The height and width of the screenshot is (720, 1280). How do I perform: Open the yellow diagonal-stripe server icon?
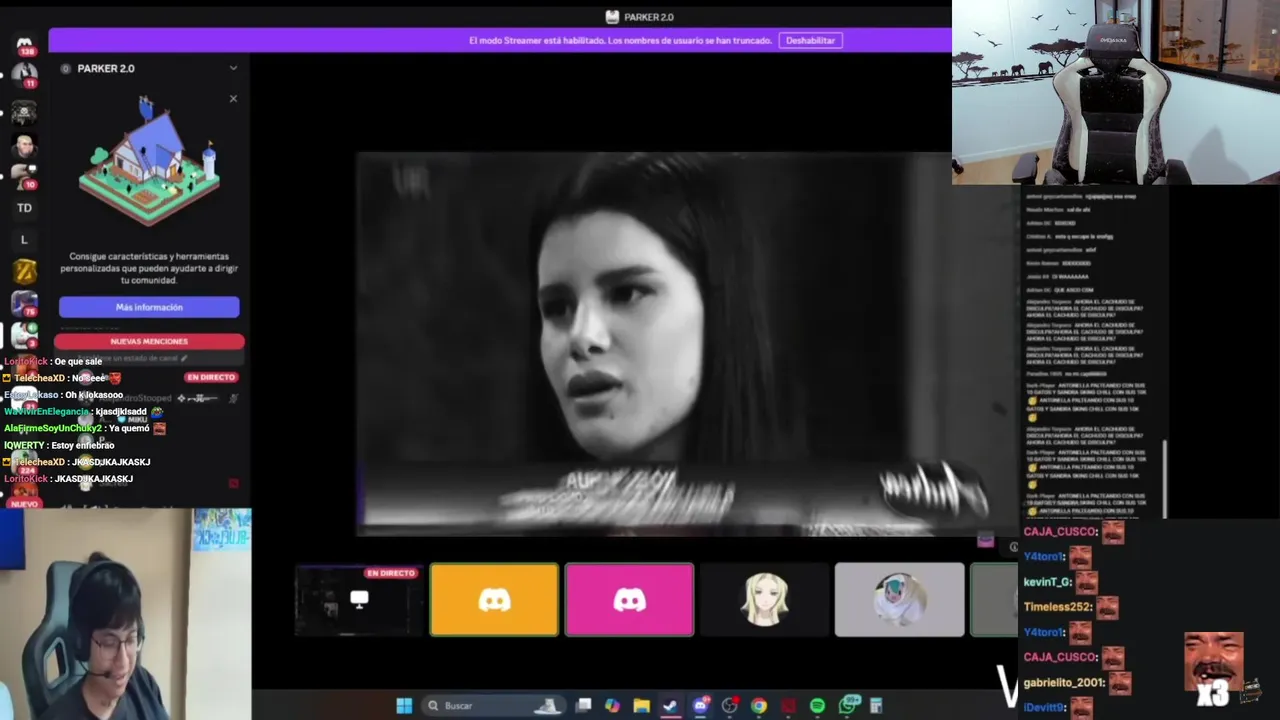pyautogui.click(x=24, y=271)
